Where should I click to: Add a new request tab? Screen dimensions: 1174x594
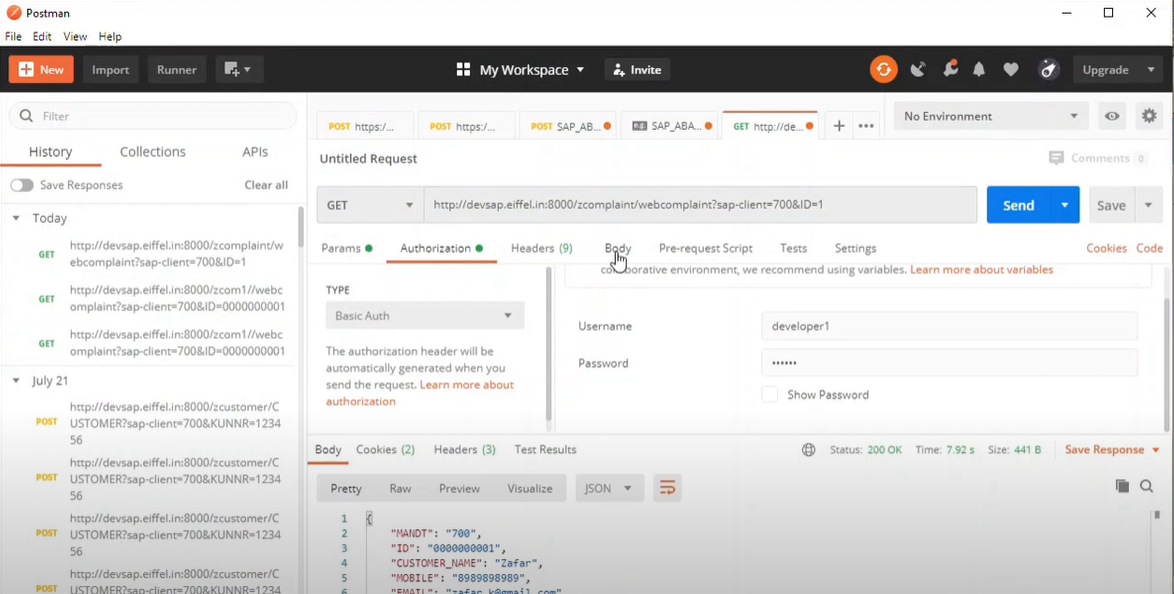839,126
